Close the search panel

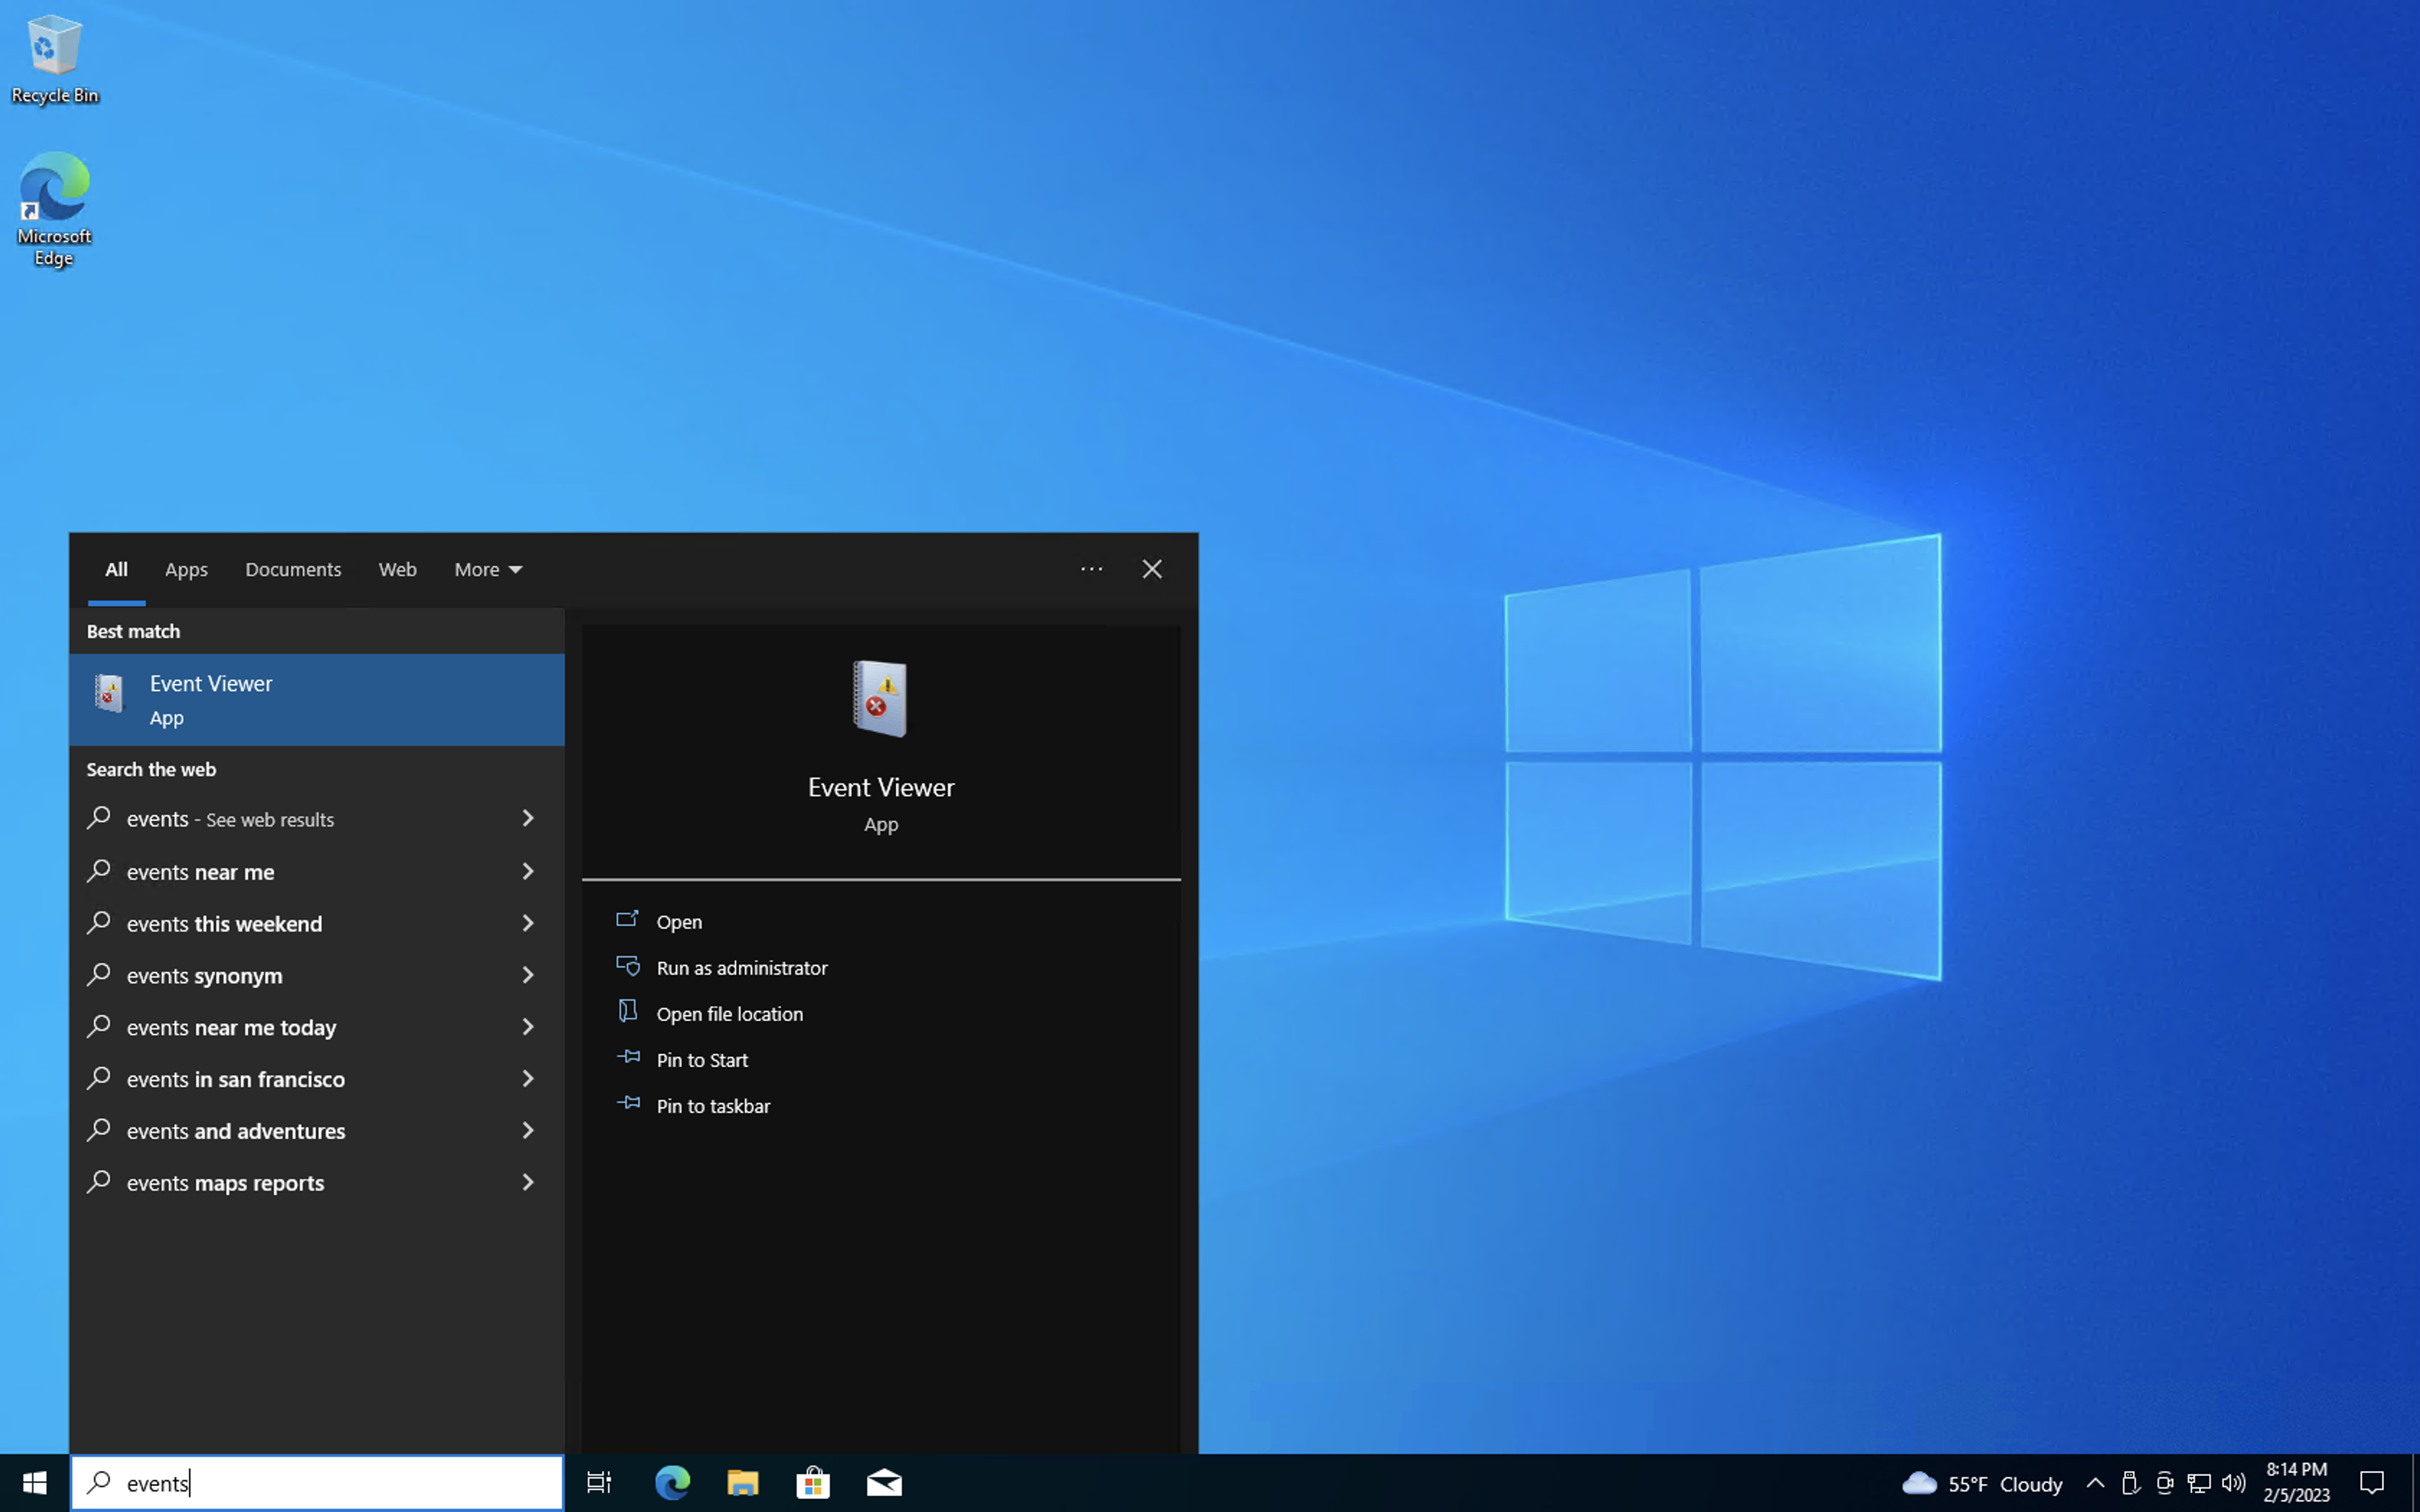1152,569
